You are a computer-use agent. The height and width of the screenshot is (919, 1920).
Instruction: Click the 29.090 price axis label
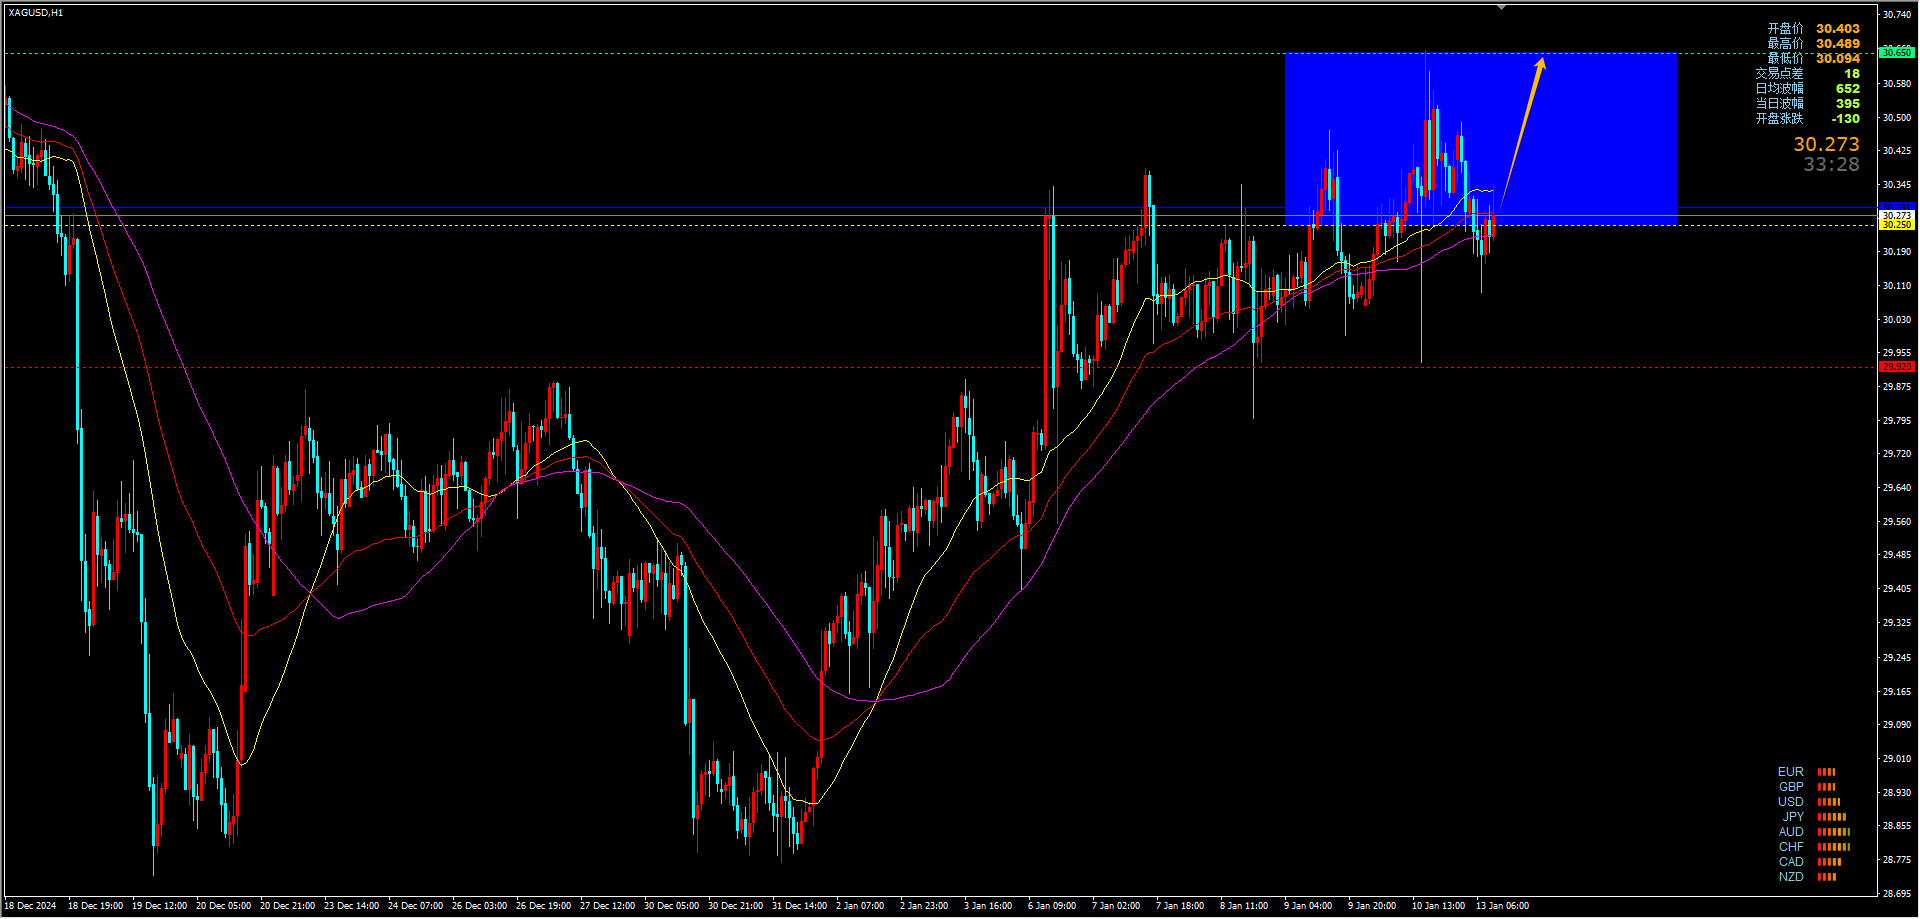1897,725
